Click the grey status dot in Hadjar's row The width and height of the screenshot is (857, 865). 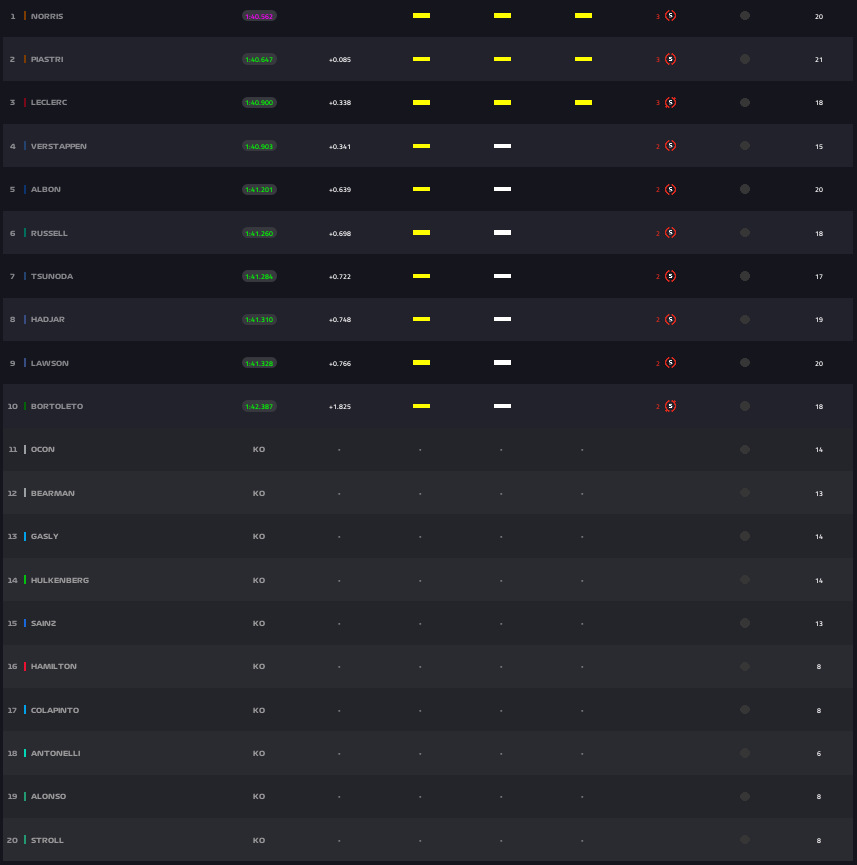745,319
